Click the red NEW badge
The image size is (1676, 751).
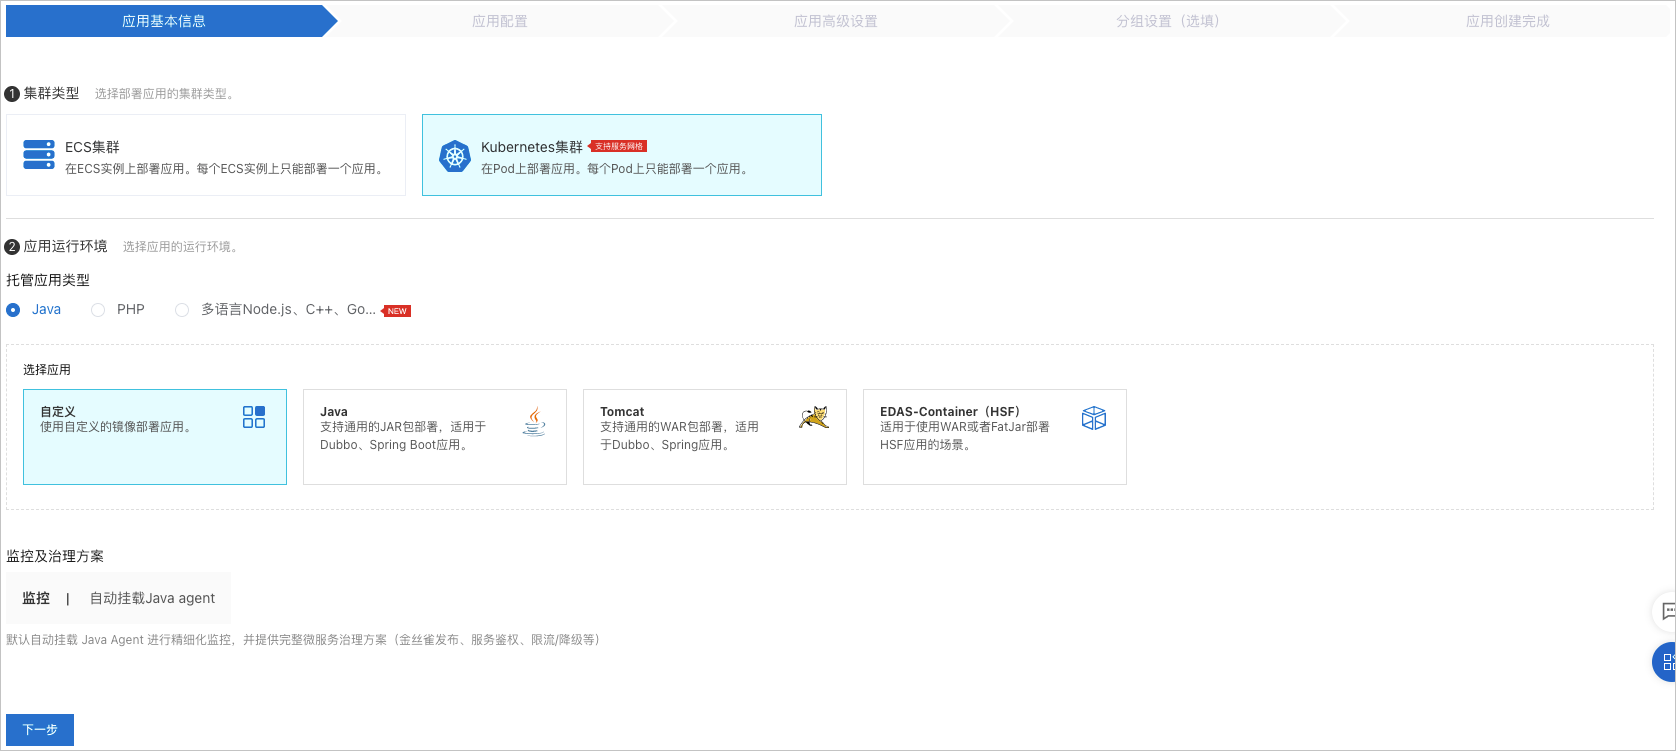pyautogui.click(x=397, y=311)
